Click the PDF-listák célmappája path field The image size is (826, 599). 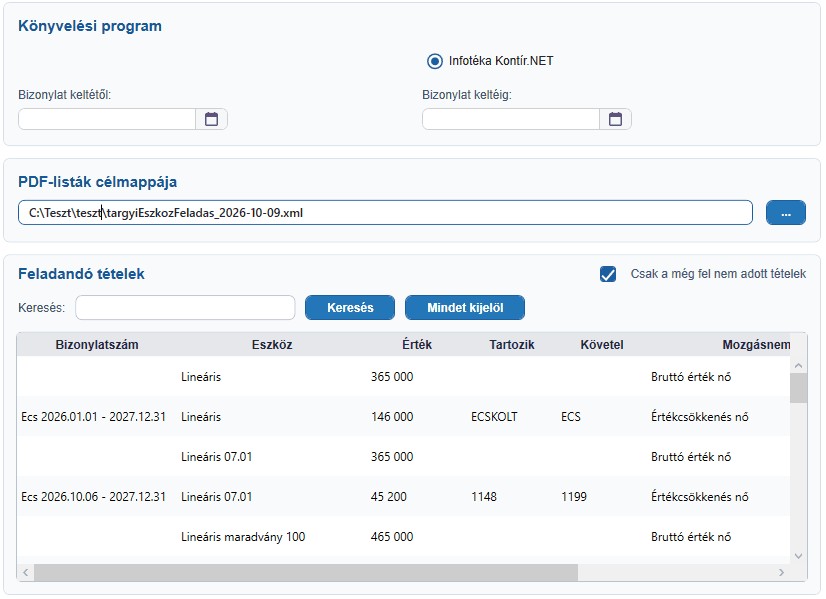pos(385,213)
